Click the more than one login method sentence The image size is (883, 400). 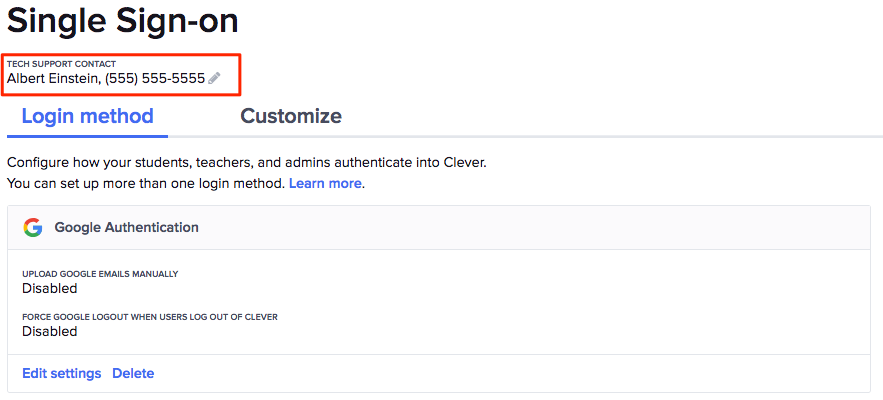click(x=145, y=184)
